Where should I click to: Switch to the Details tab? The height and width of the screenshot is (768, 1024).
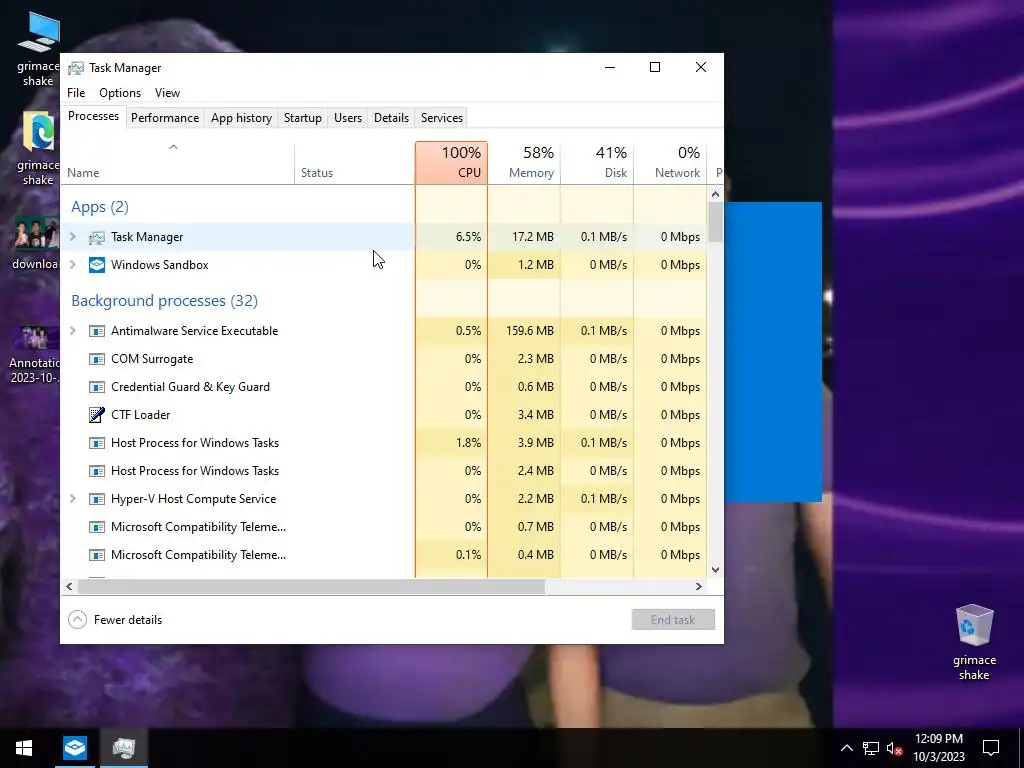tap(391, 118)
